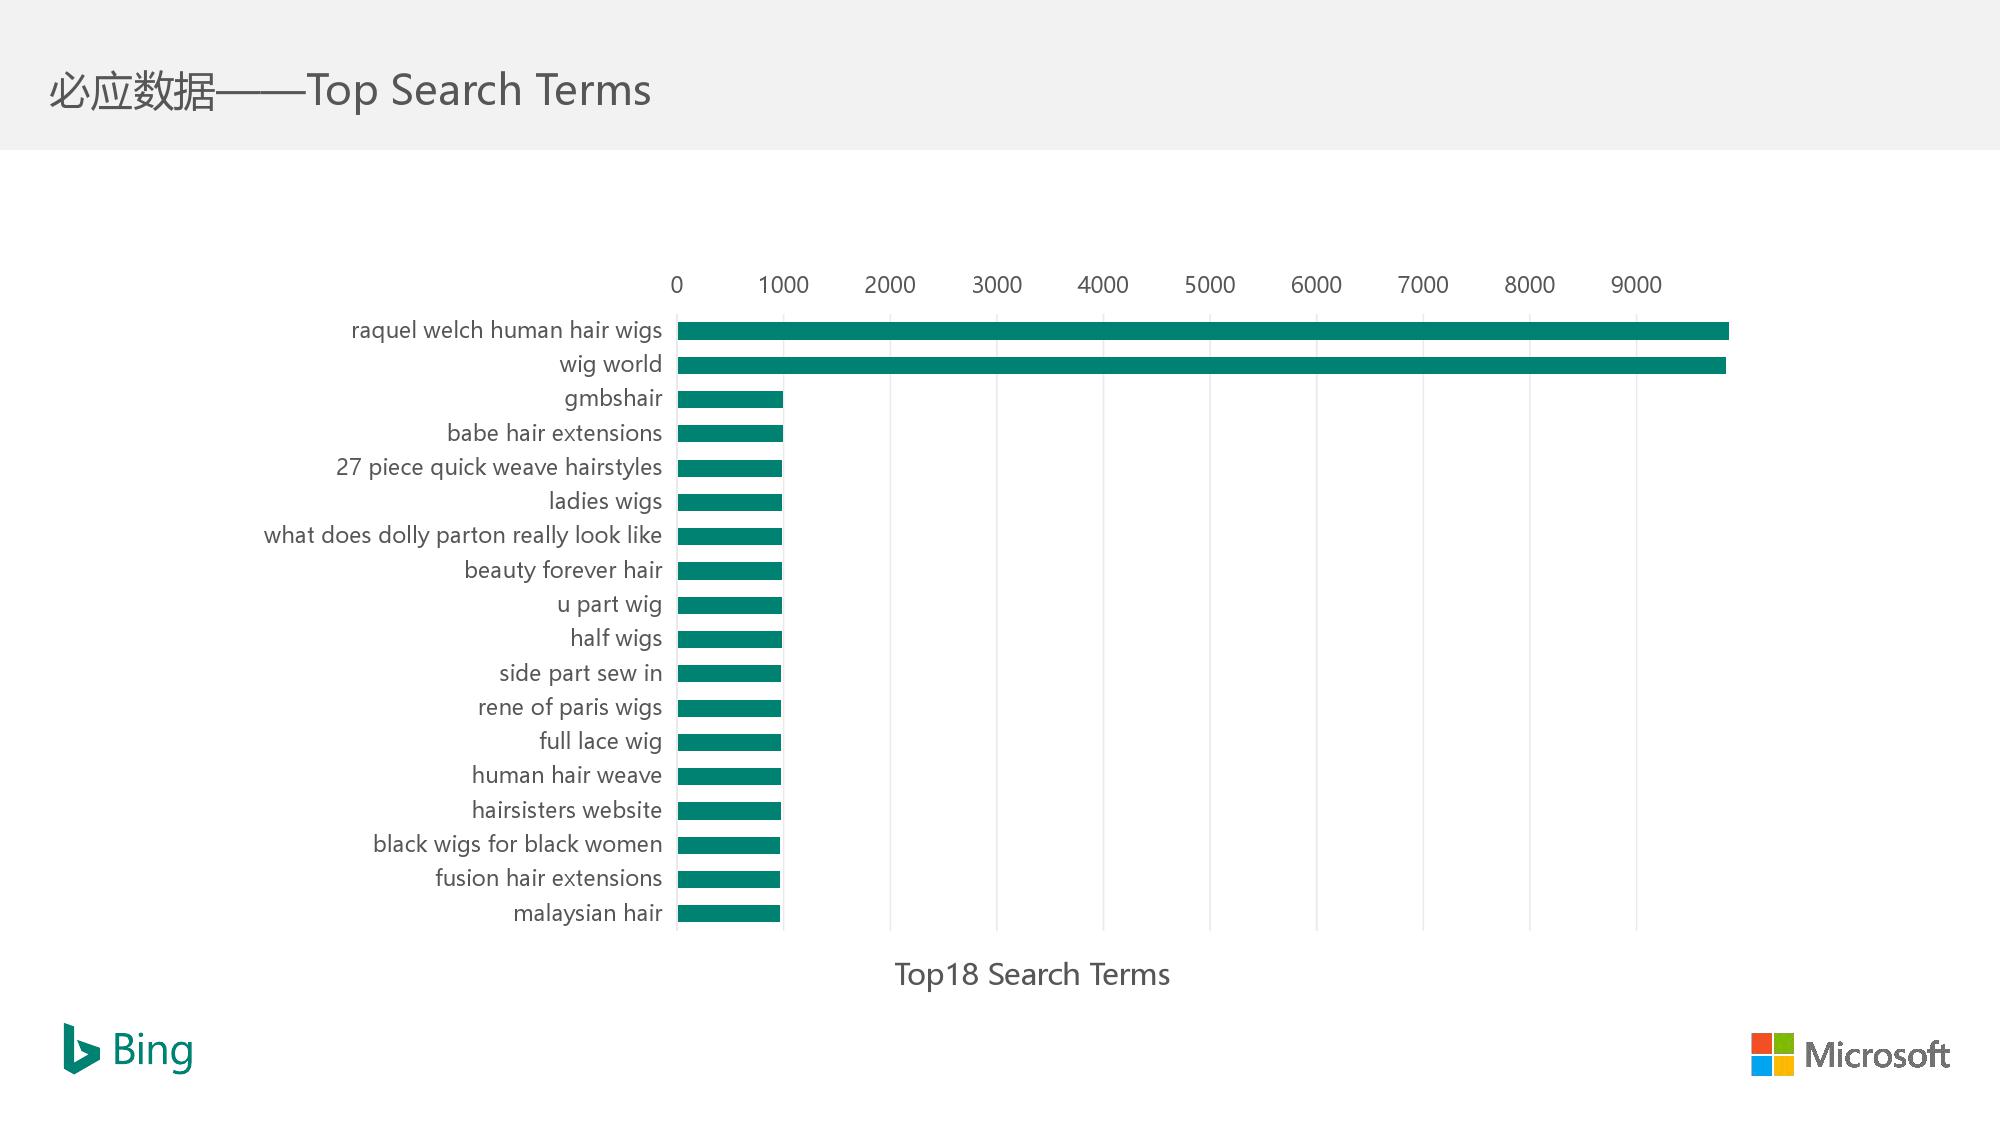Click 'what does dolly parton really look like'
2000x1125 pixels.
coord(463,536)
